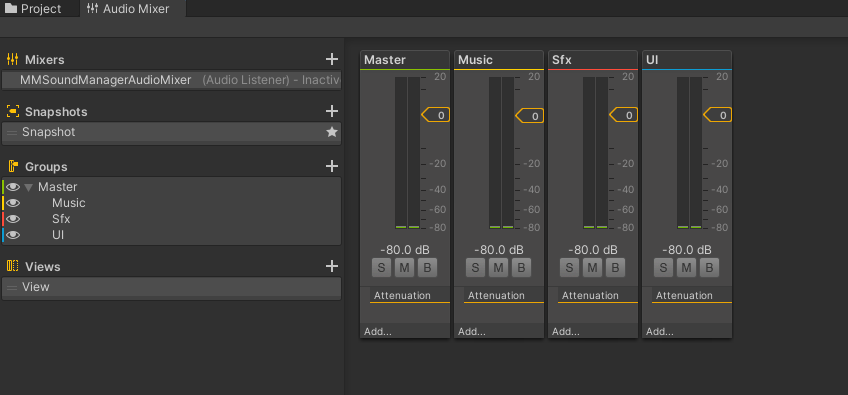Add a new snapshot with plus icon
This screenshot has height=395, width=848.
332,111
